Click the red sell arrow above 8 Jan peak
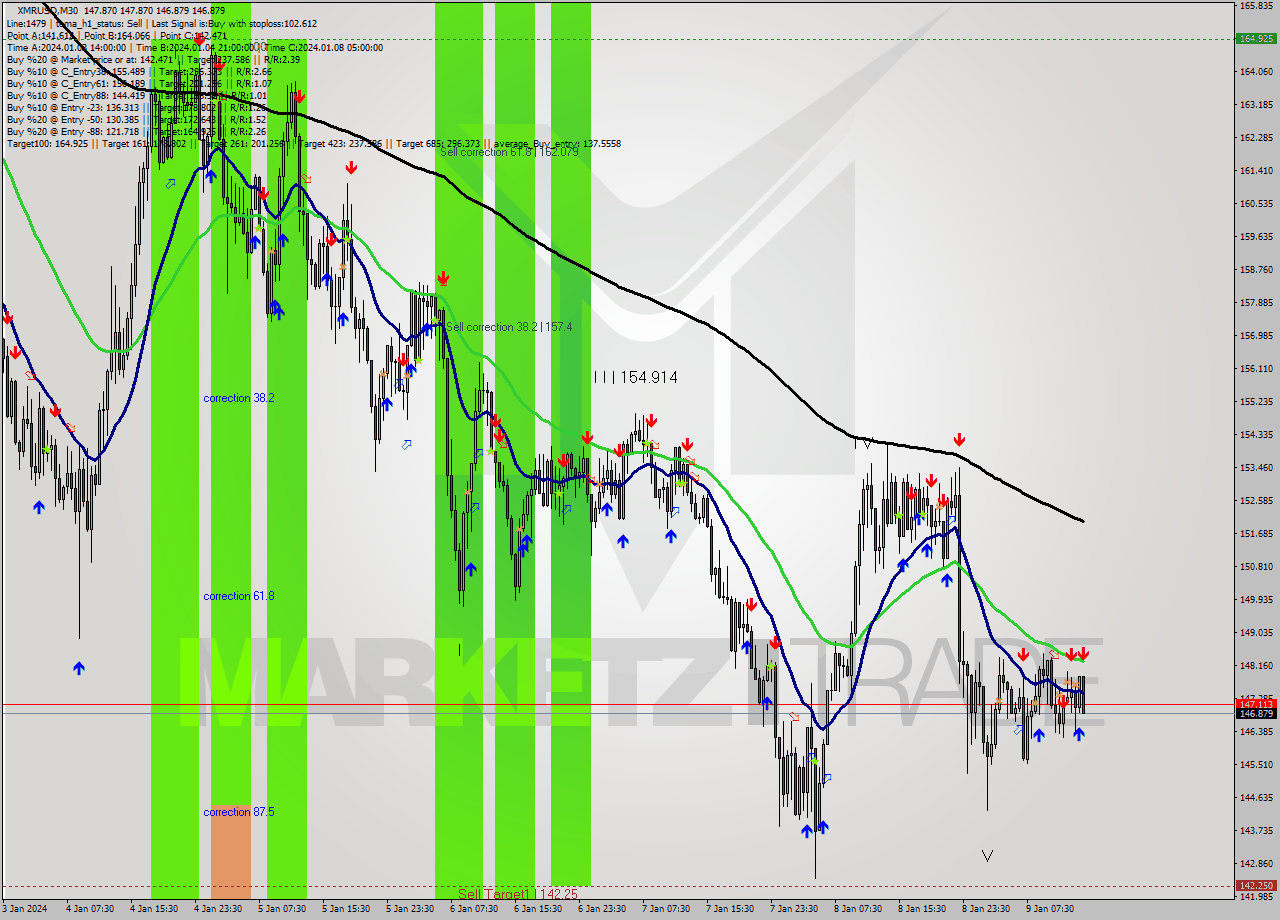 pos(959,440)
